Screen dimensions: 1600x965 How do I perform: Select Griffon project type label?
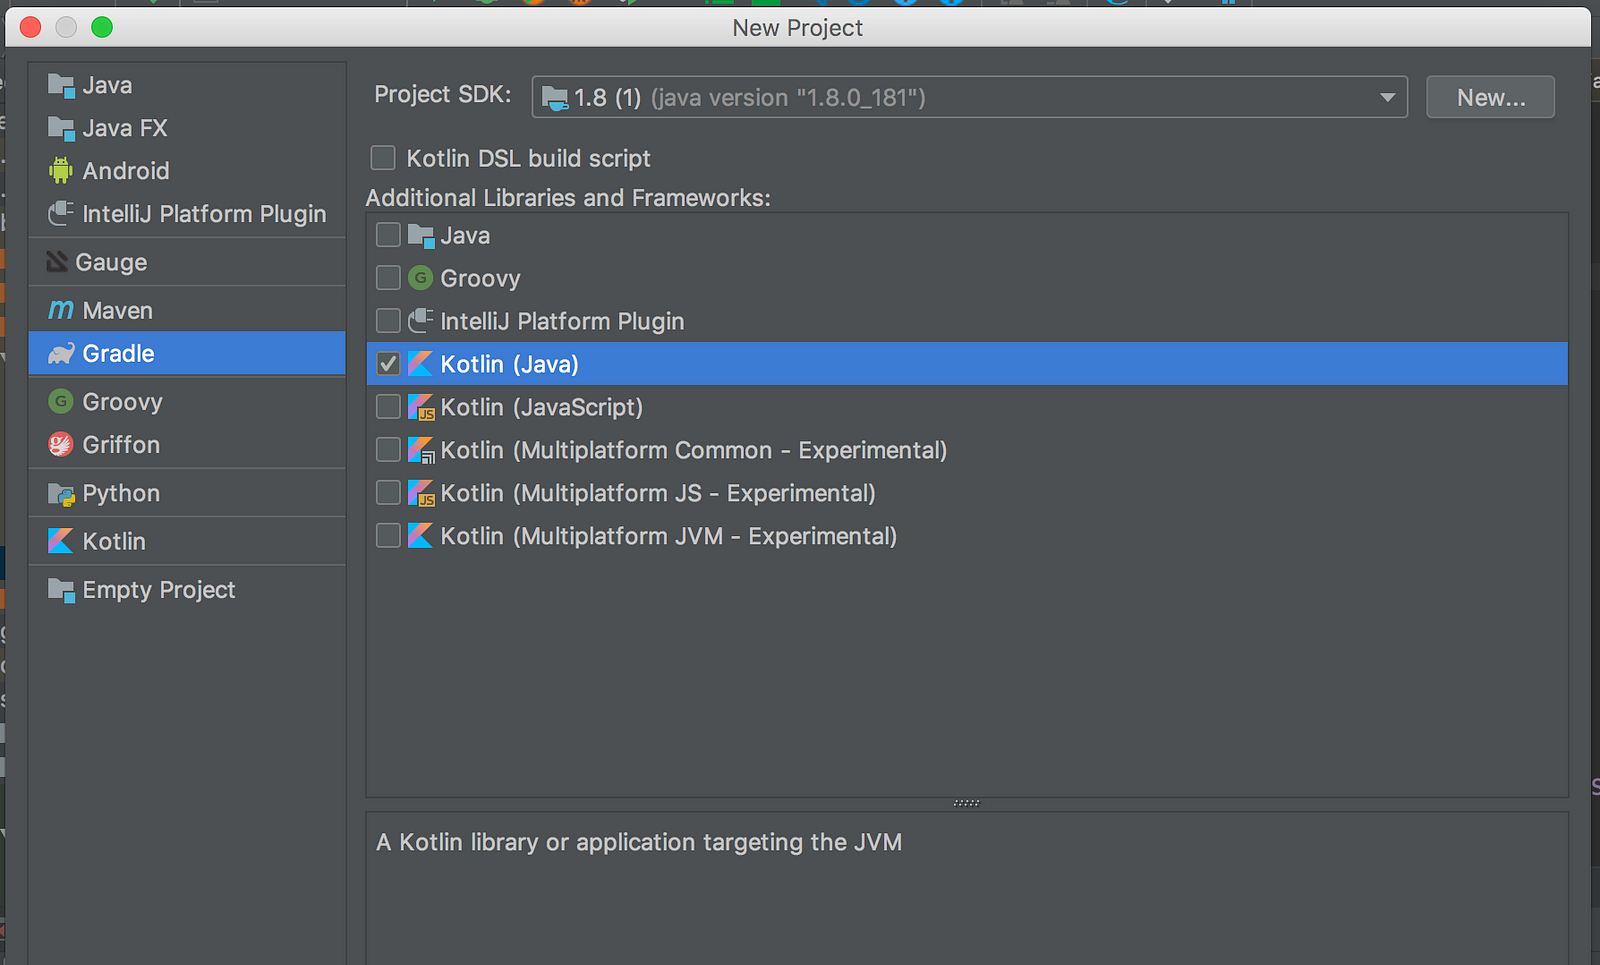pos(121,445)
